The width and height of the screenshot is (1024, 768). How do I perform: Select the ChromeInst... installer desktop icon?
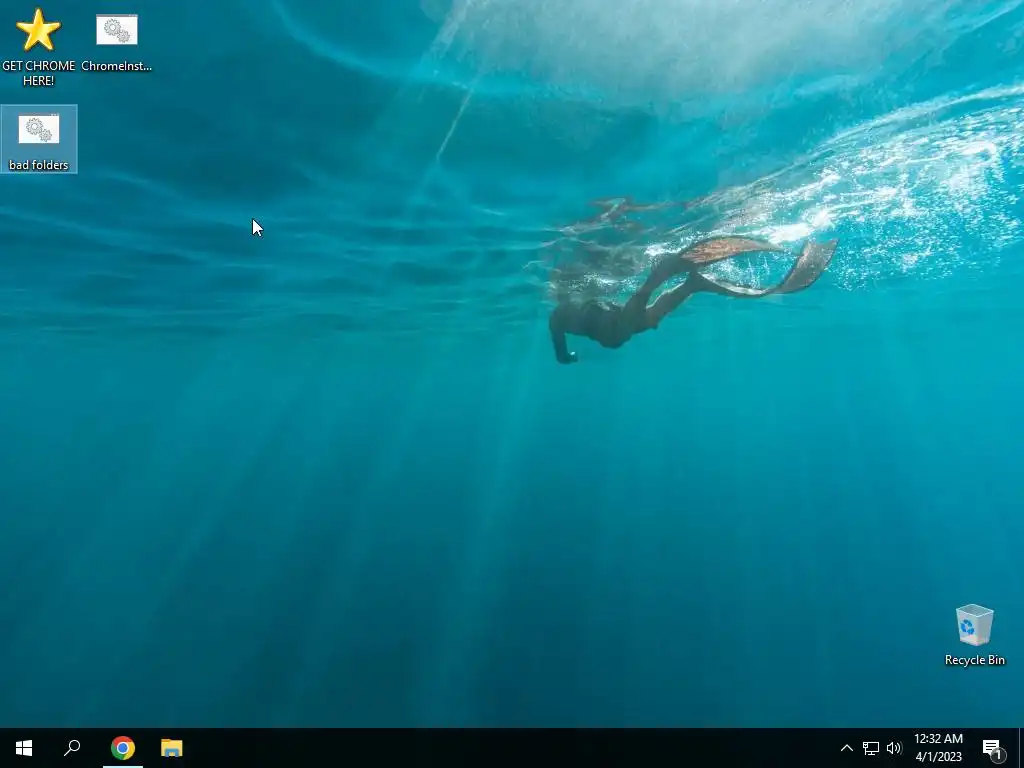[117, 42]
